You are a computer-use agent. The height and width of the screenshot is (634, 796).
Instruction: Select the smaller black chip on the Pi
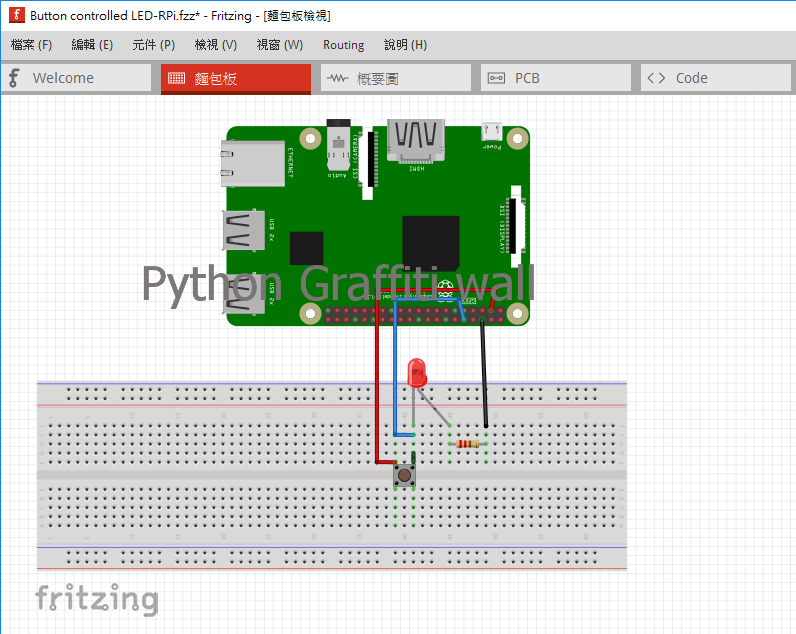click(307, 248)
